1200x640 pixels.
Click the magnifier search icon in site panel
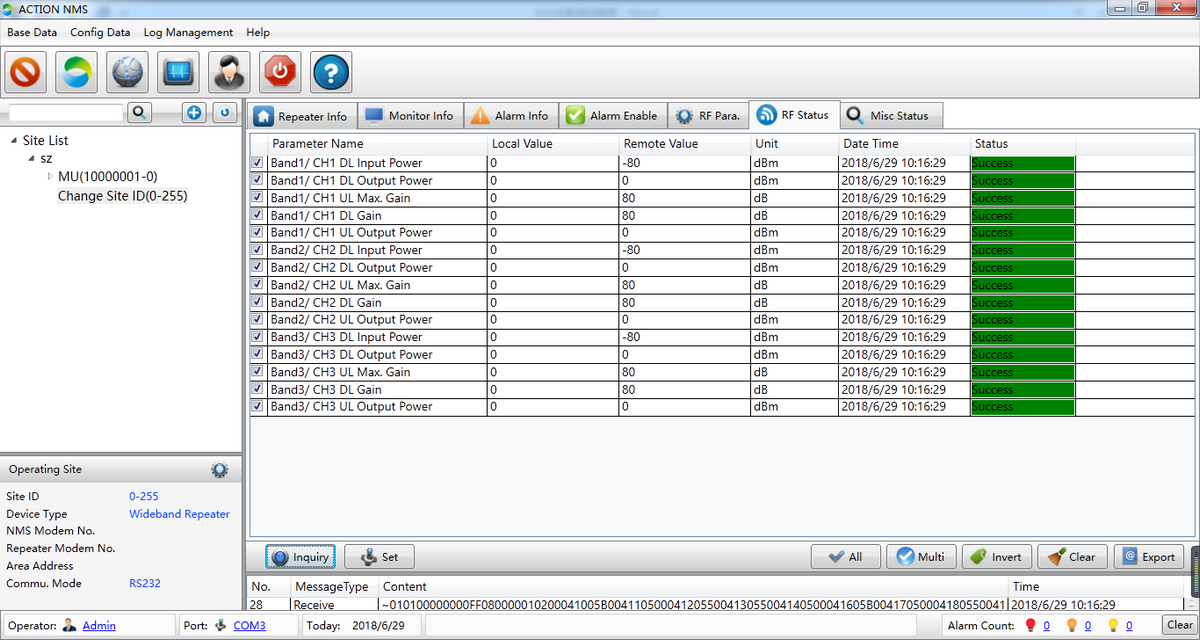140,113
